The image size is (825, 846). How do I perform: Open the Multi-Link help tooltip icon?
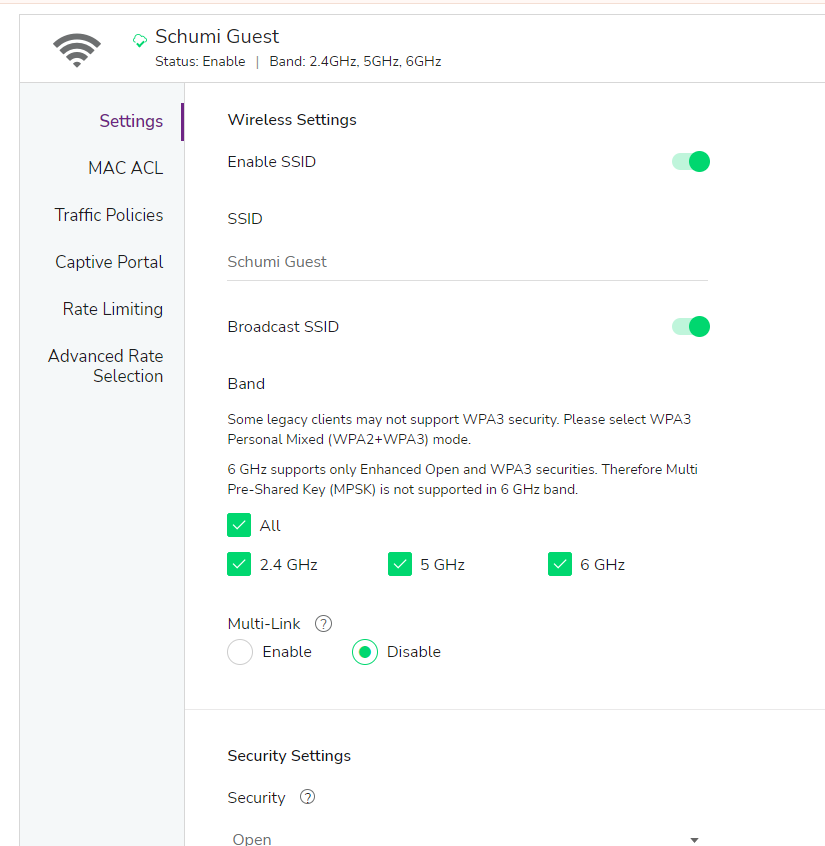[x=323, y=623]
